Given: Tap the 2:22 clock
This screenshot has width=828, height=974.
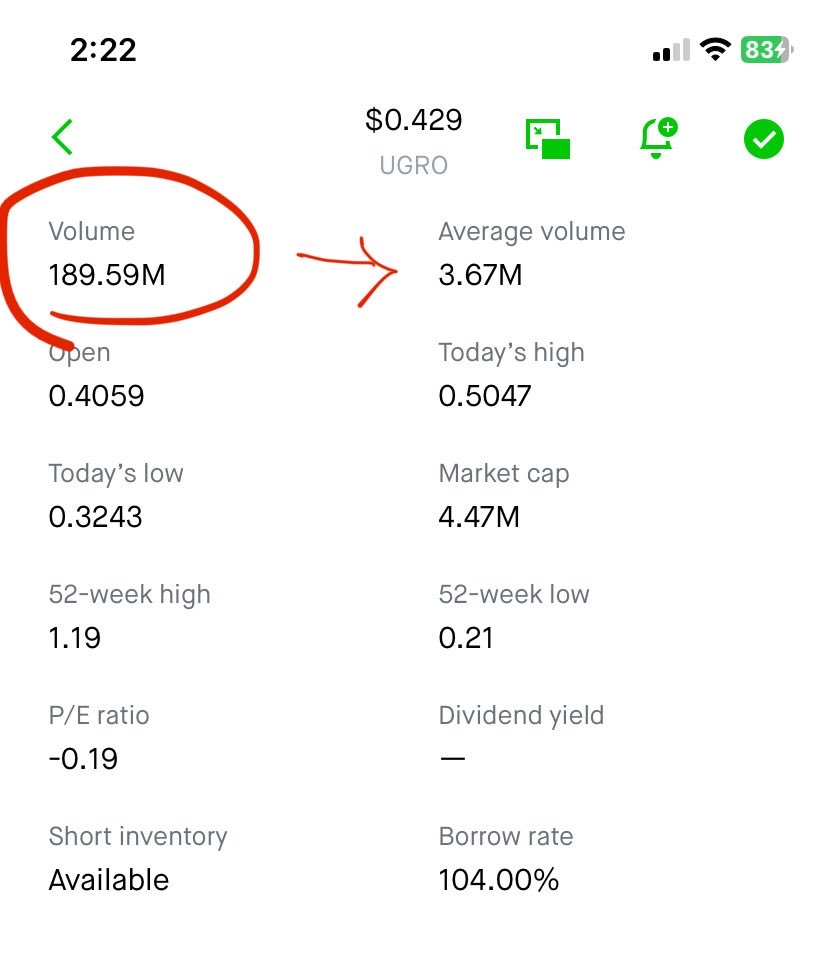Looking at the screenshot, I should click(x=103, y=50).
